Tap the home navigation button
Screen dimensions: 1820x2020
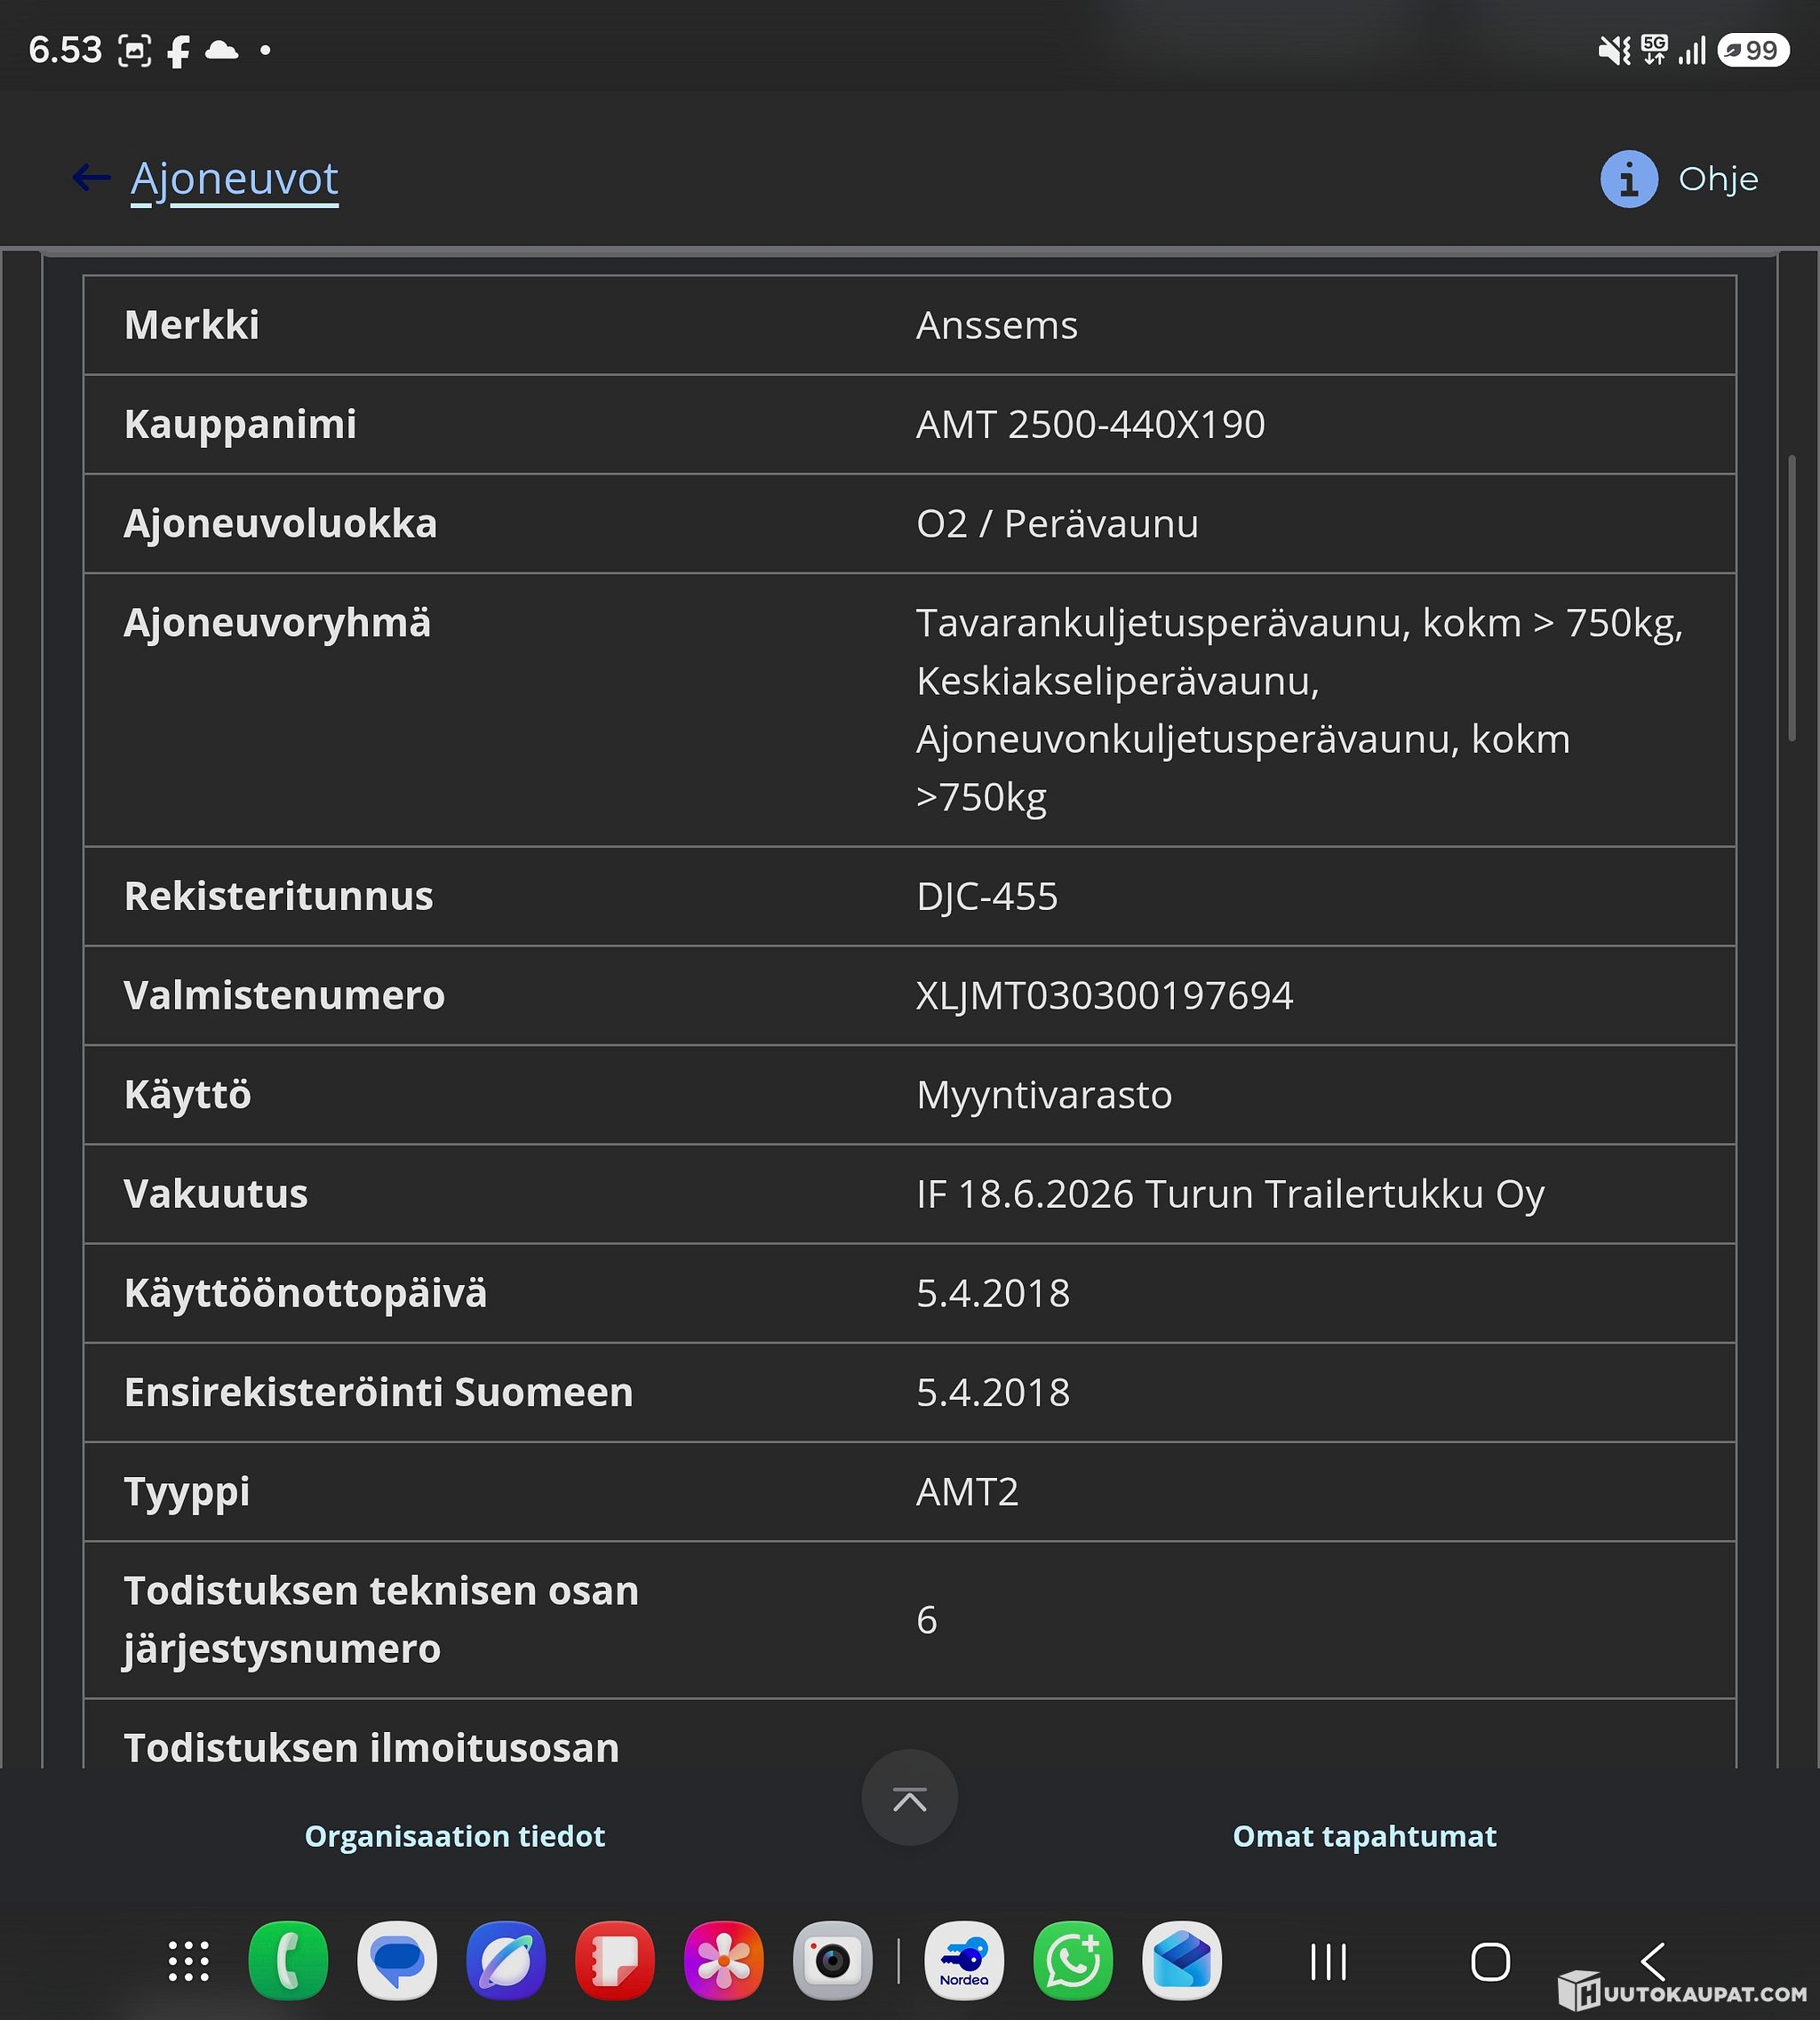click(x=1490, y=1962)
